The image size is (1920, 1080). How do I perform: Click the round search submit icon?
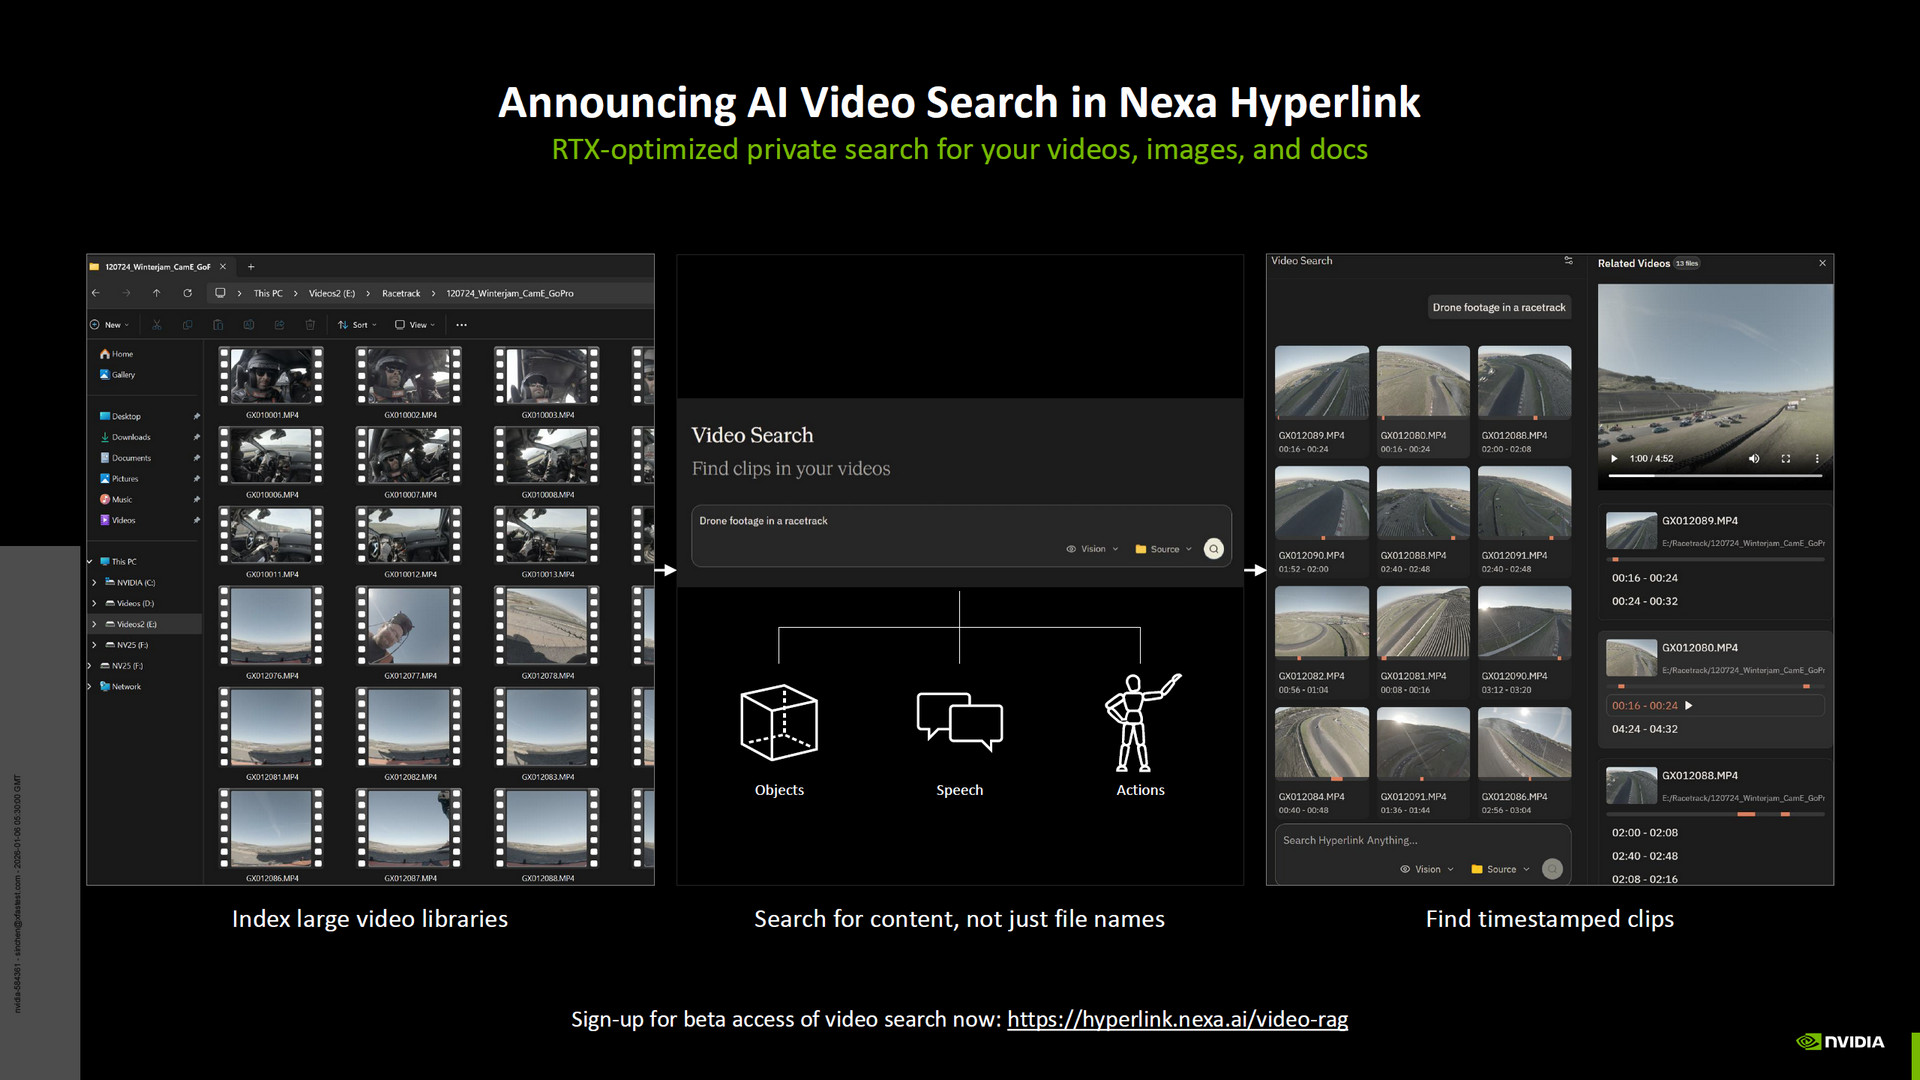tap(1213, 549)
